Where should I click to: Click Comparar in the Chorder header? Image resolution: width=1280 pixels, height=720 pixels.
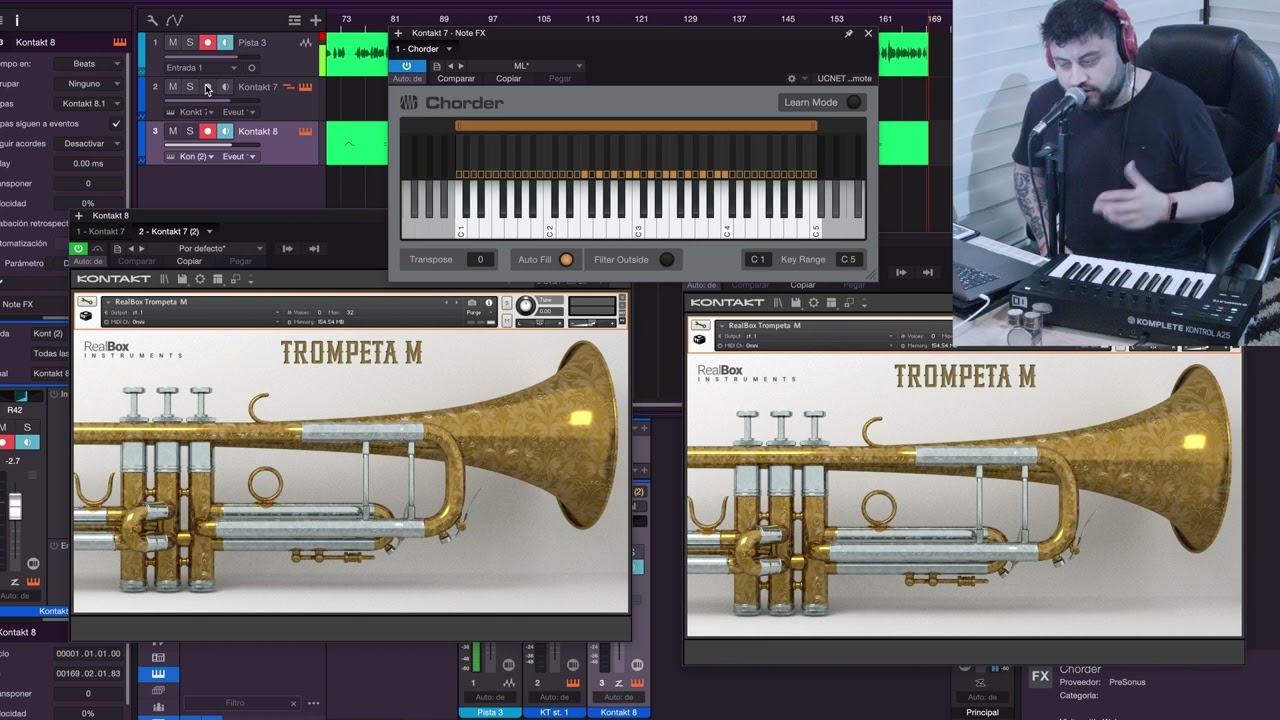click(x=456, y=78)
